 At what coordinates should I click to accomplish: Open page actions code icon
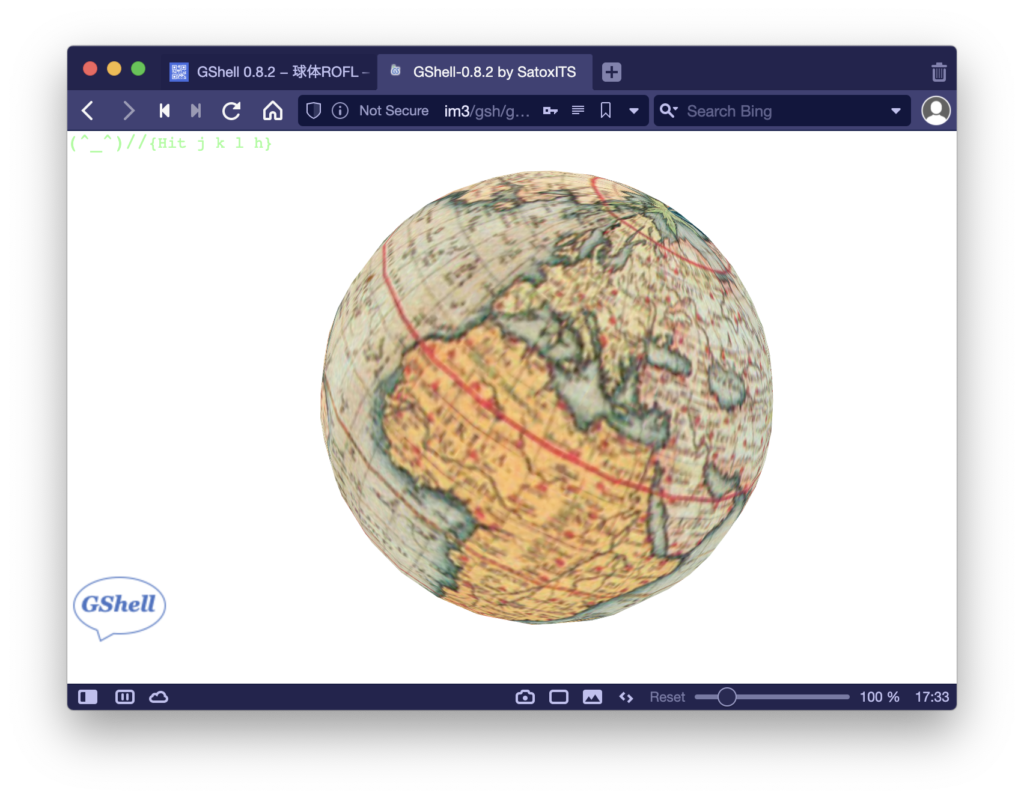626,697
